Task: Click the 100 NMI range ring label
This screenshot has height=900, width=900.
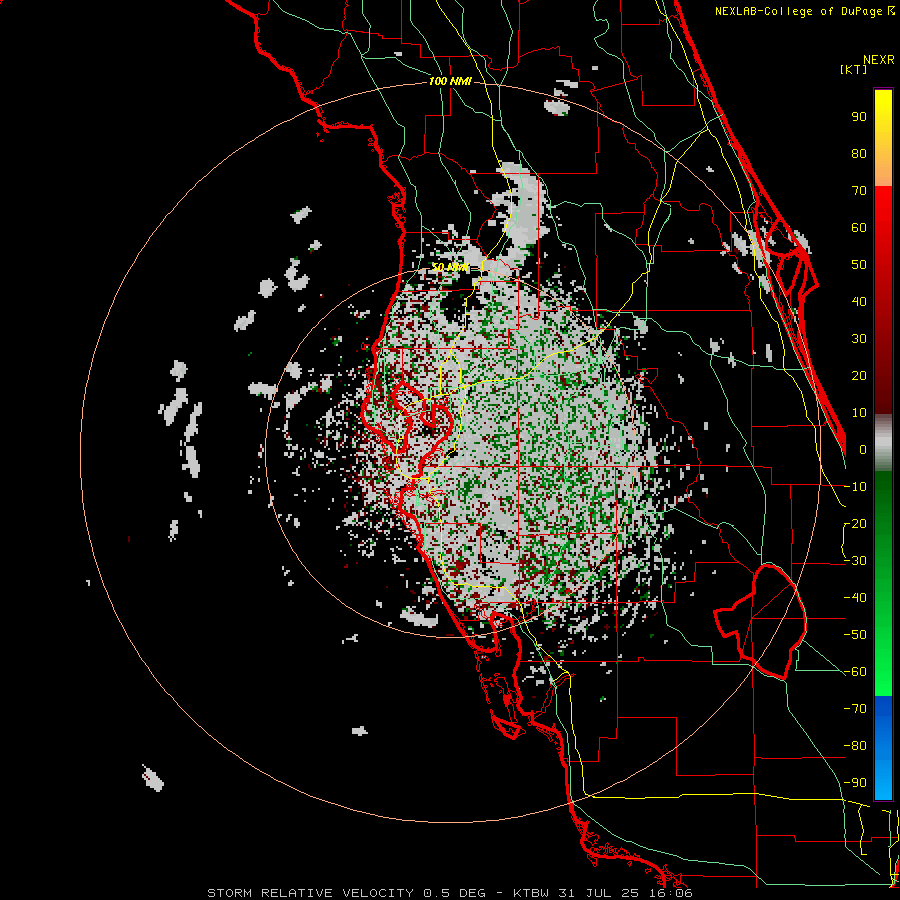Action: [x=450, y=81]
